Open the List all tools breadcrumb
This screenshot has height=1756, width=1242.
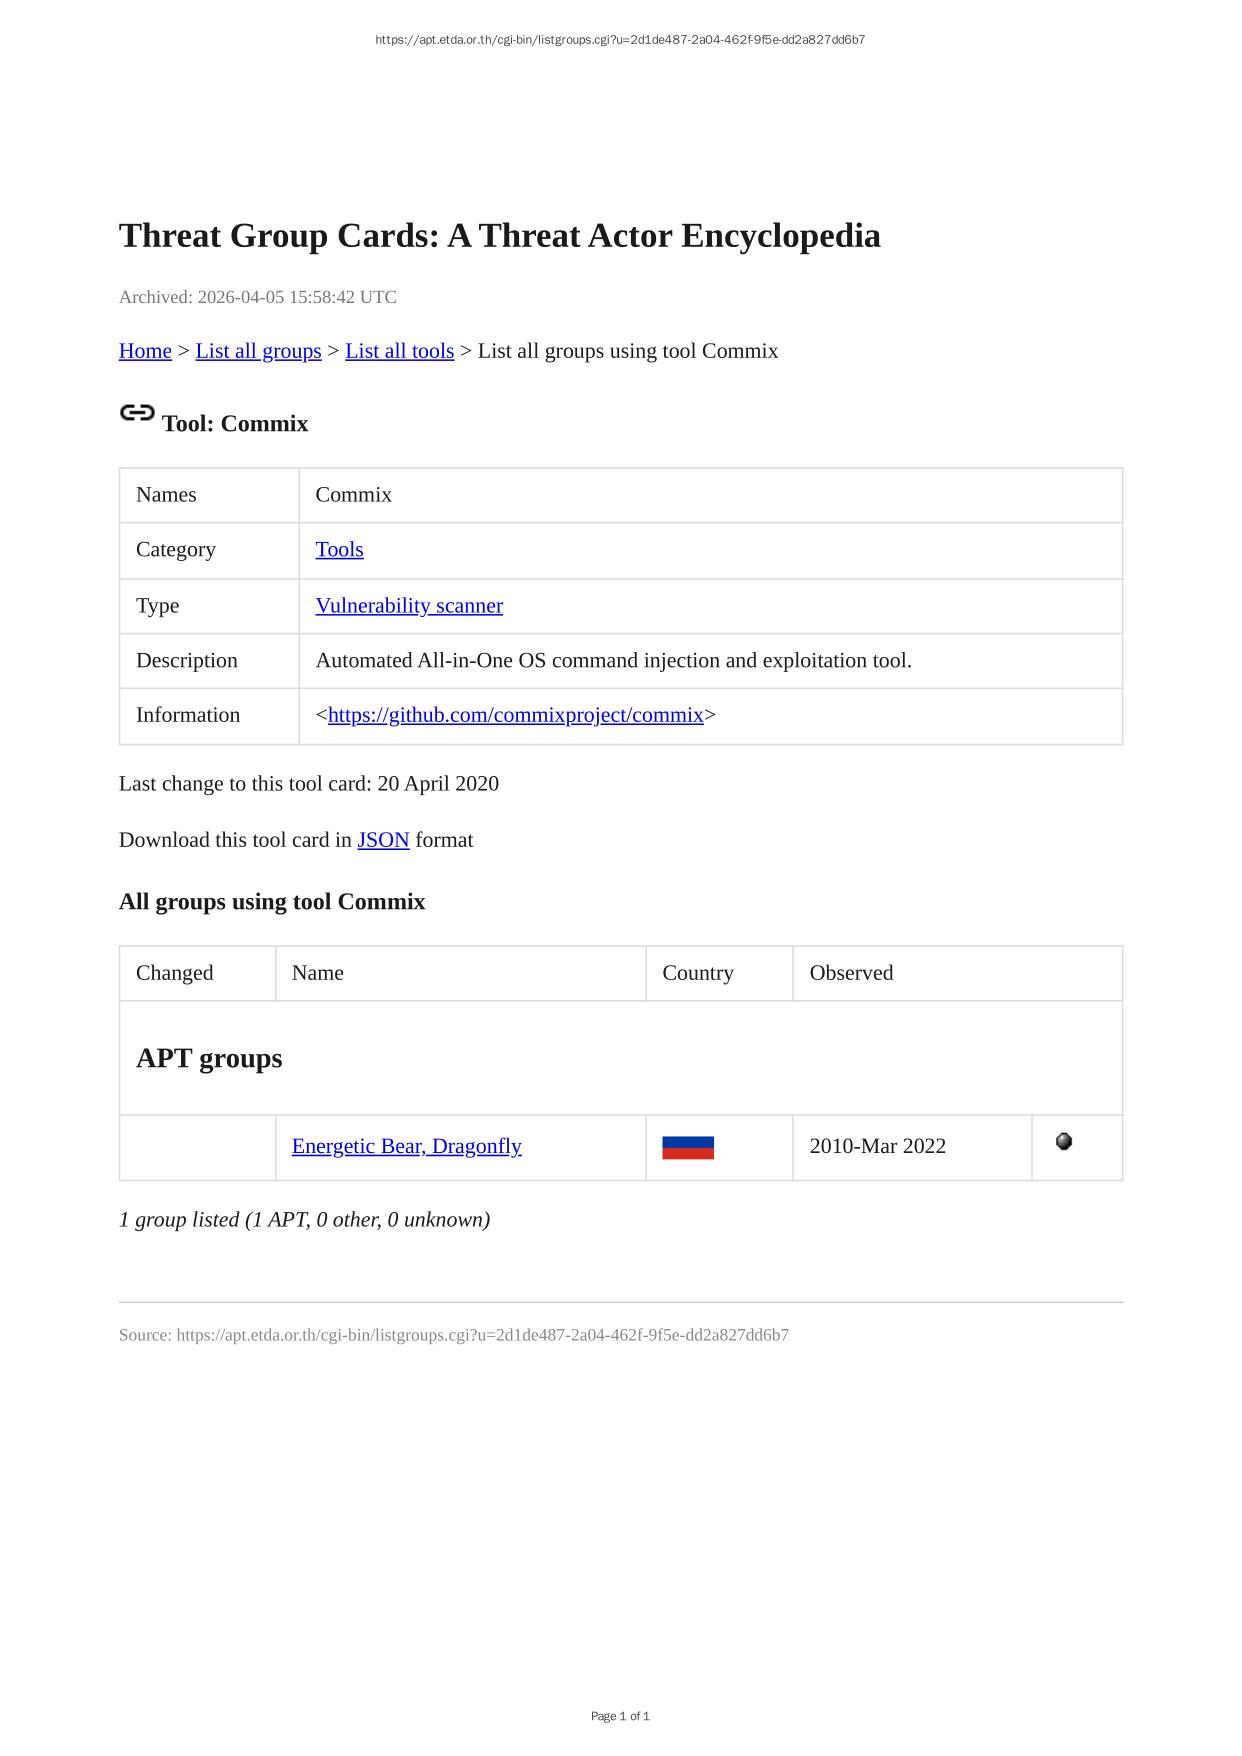tap(399, 351)
